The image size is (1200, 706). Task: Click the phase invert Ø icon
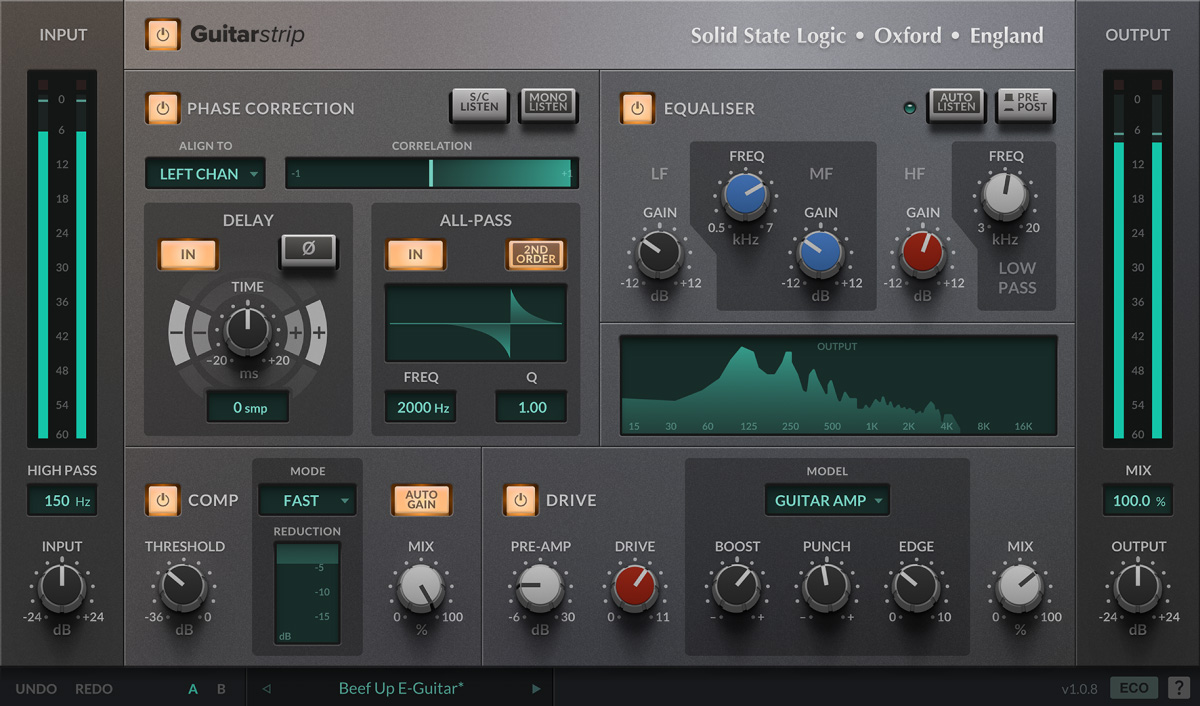point(308,253)
